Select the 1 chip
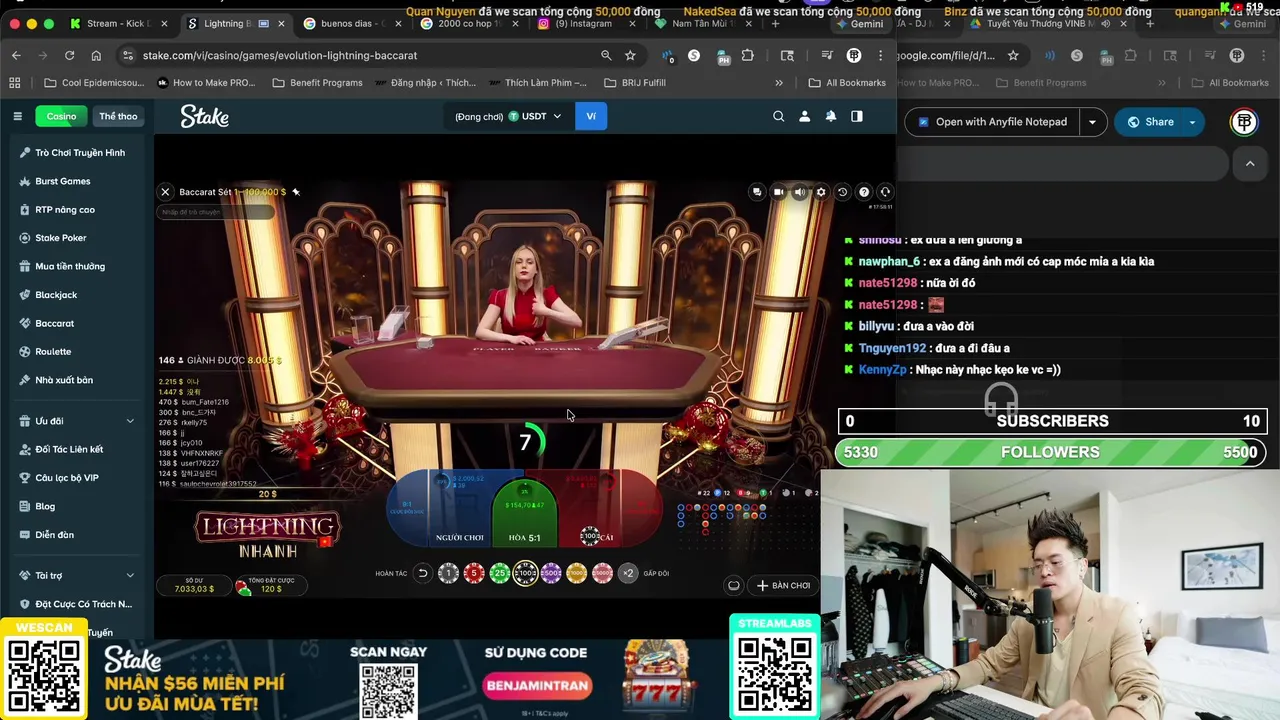The image size is (1280, 720). point(448,573)
